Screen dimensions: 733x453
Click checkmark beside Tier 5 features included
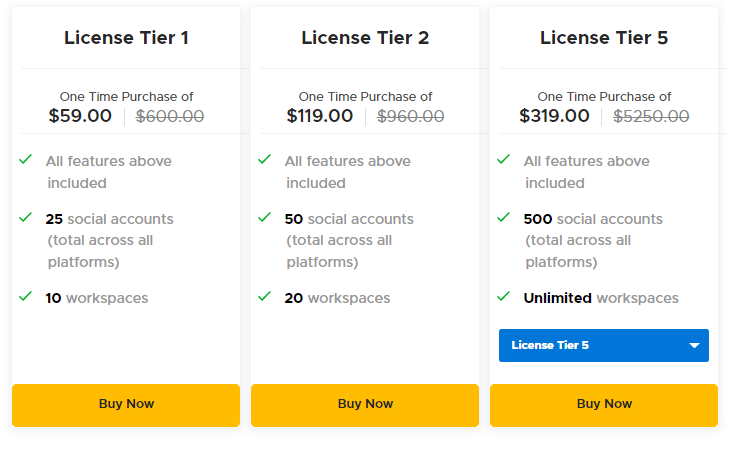[504, 160]
